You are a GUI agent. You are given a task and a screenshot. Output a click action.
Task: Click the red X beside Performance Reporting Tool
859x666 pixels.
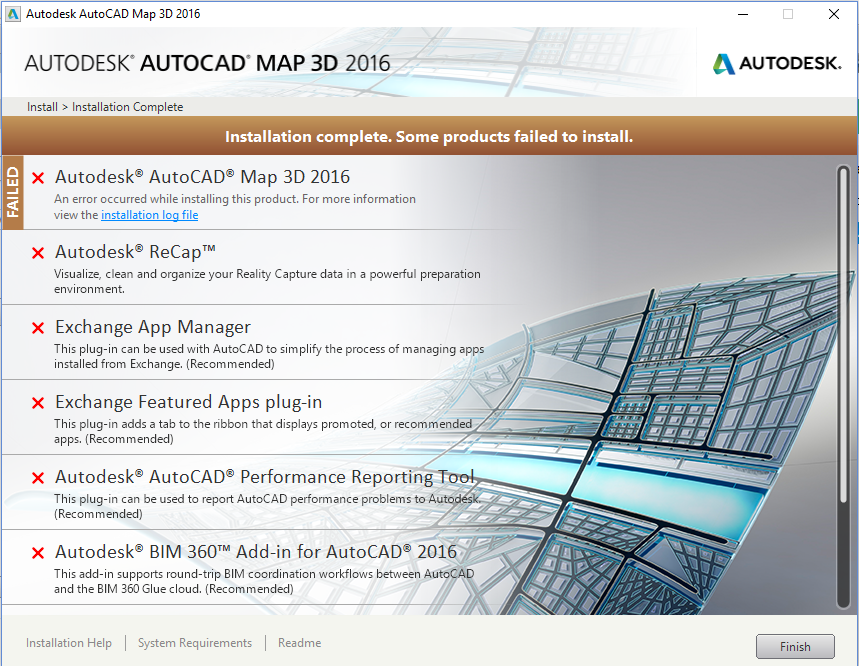point(38,477)
